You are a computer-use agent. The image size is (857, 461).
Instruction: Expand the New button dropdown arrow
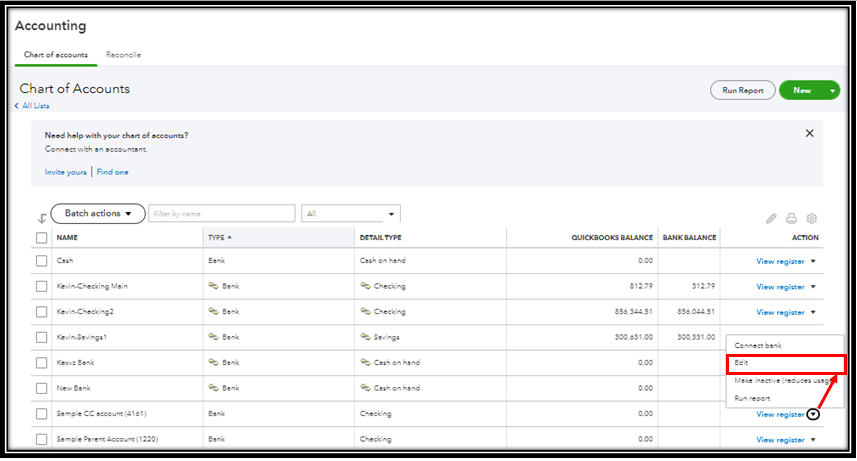(832, 91)
